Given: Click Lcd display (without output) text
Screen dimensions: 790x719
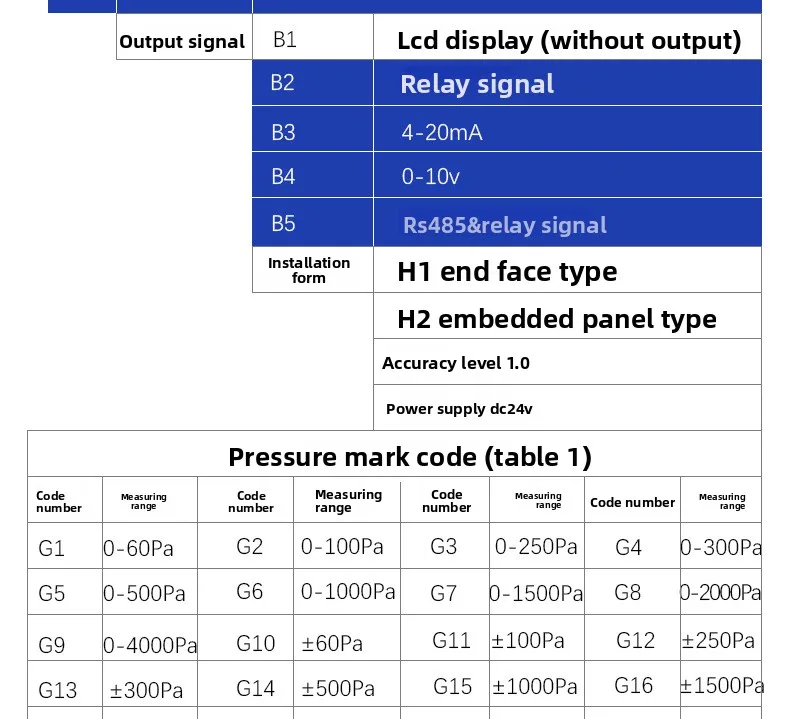Looking at the screenshot, I should [x=569, y=41].
